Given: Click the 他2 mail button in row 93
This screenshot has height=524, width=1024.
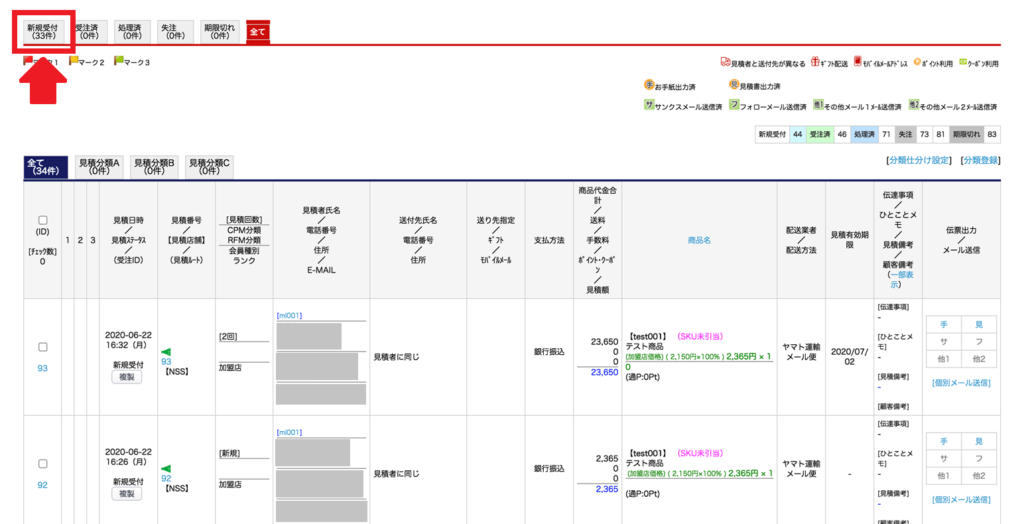Looking at the screenshot, I should pyautogui.click(x=978, y=357).
